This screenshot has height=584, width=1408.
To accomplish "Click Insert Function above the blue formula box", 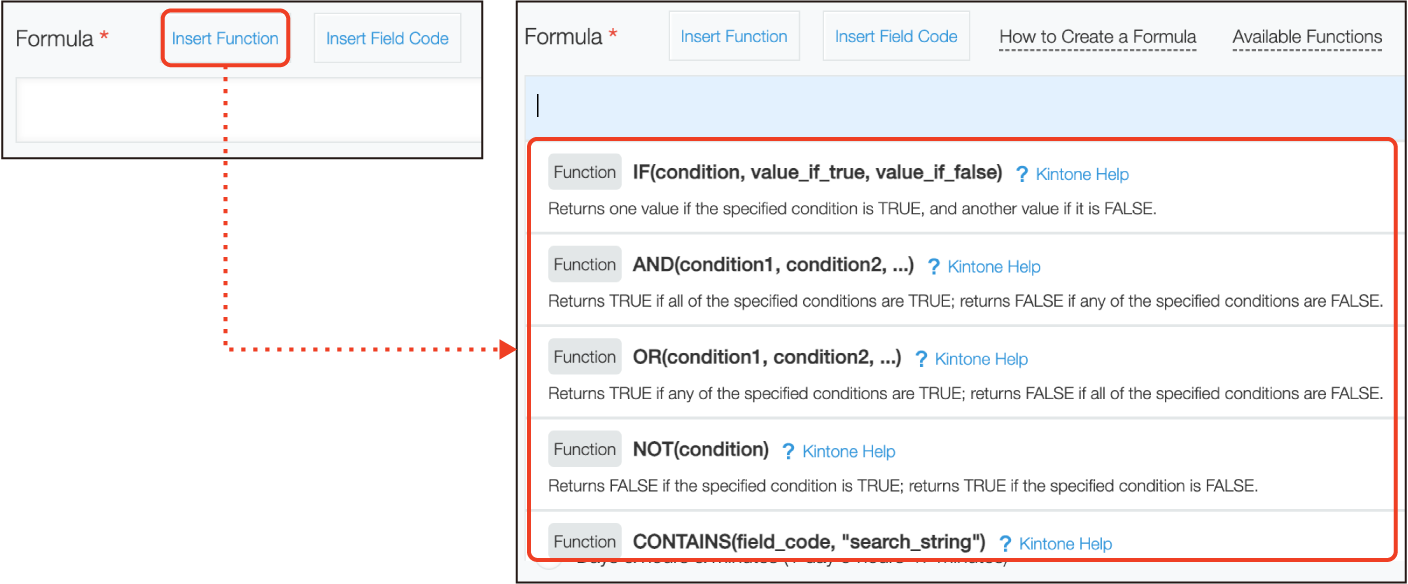I will pos(734,37).
